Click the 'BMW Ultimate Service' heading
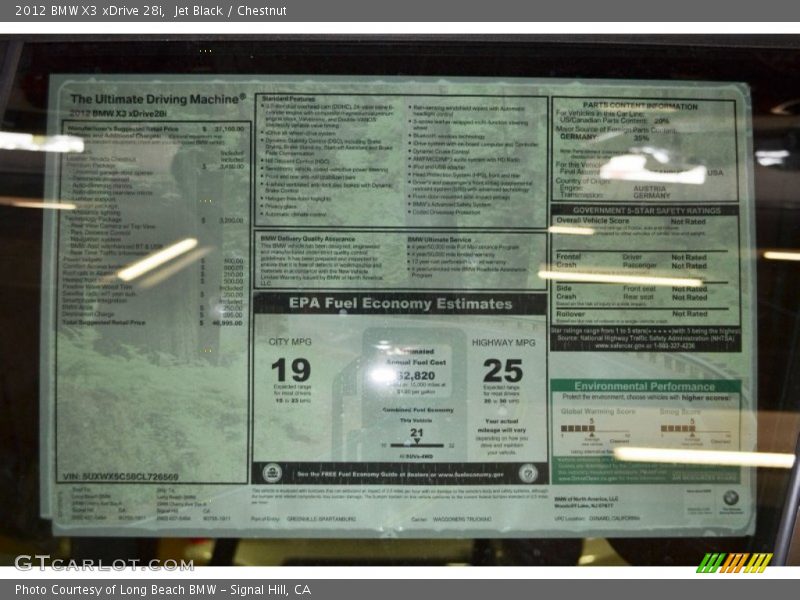 tap(439, 239)
